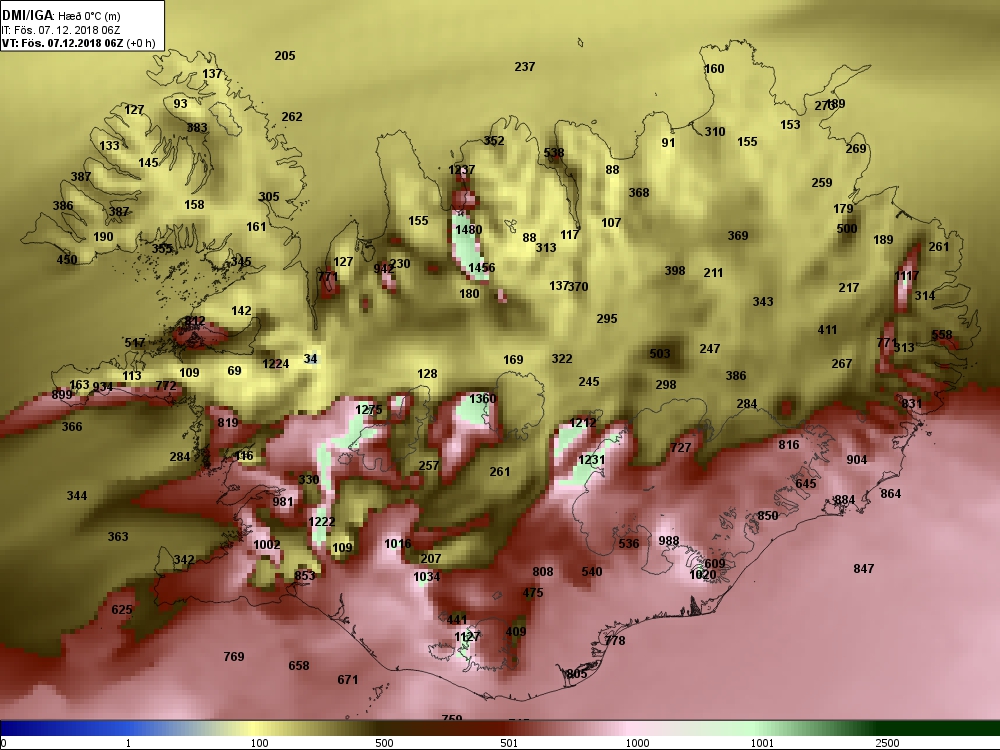Image resolution: width=1000 pixels, height=750 pixels.
Task: Click the map value '1002'
Action: [x=267, y=545]
